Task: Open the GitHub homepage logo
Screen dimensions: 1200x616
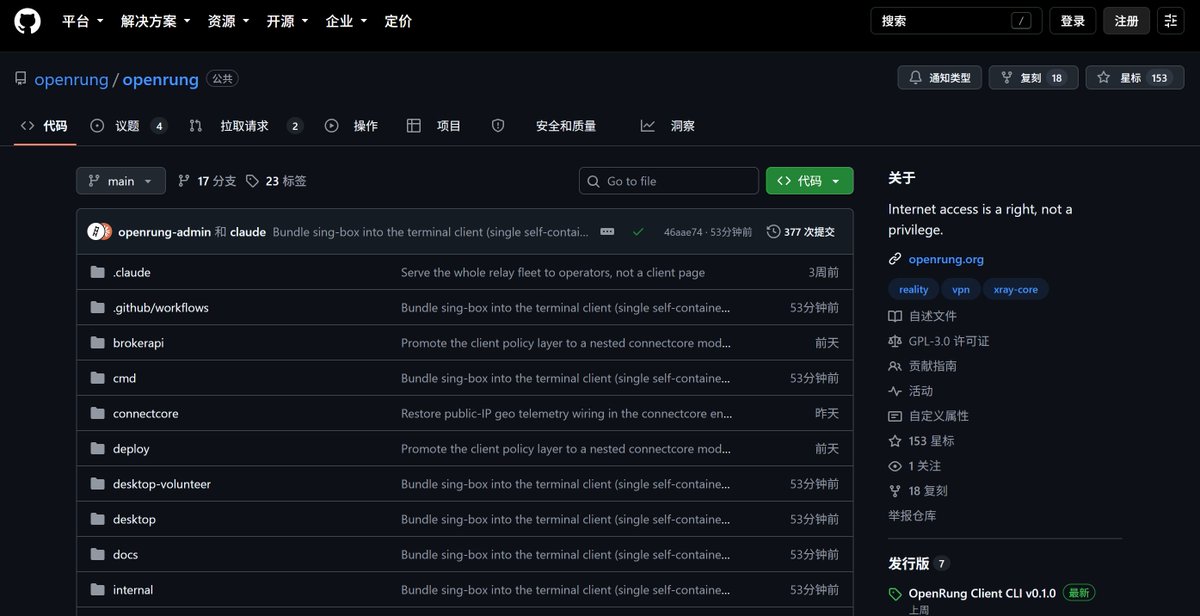Action: coord(28,21)
